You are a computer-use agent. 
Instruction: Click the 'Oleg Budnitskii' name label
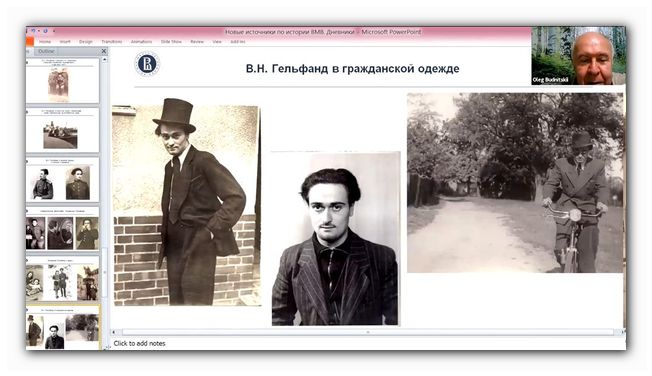(550, 80)
